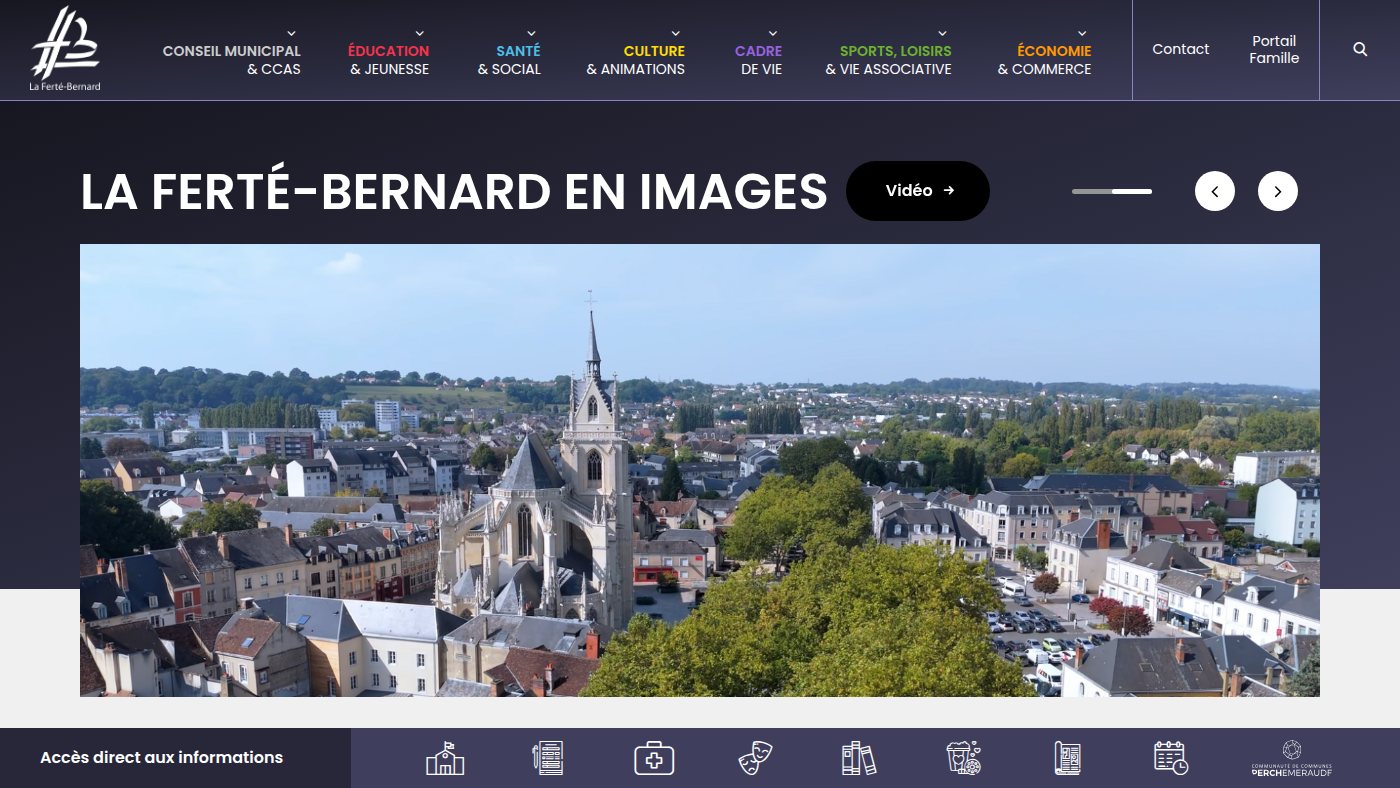Click the Vidéo button
The image size is (1400, 788).
point(918,191)
